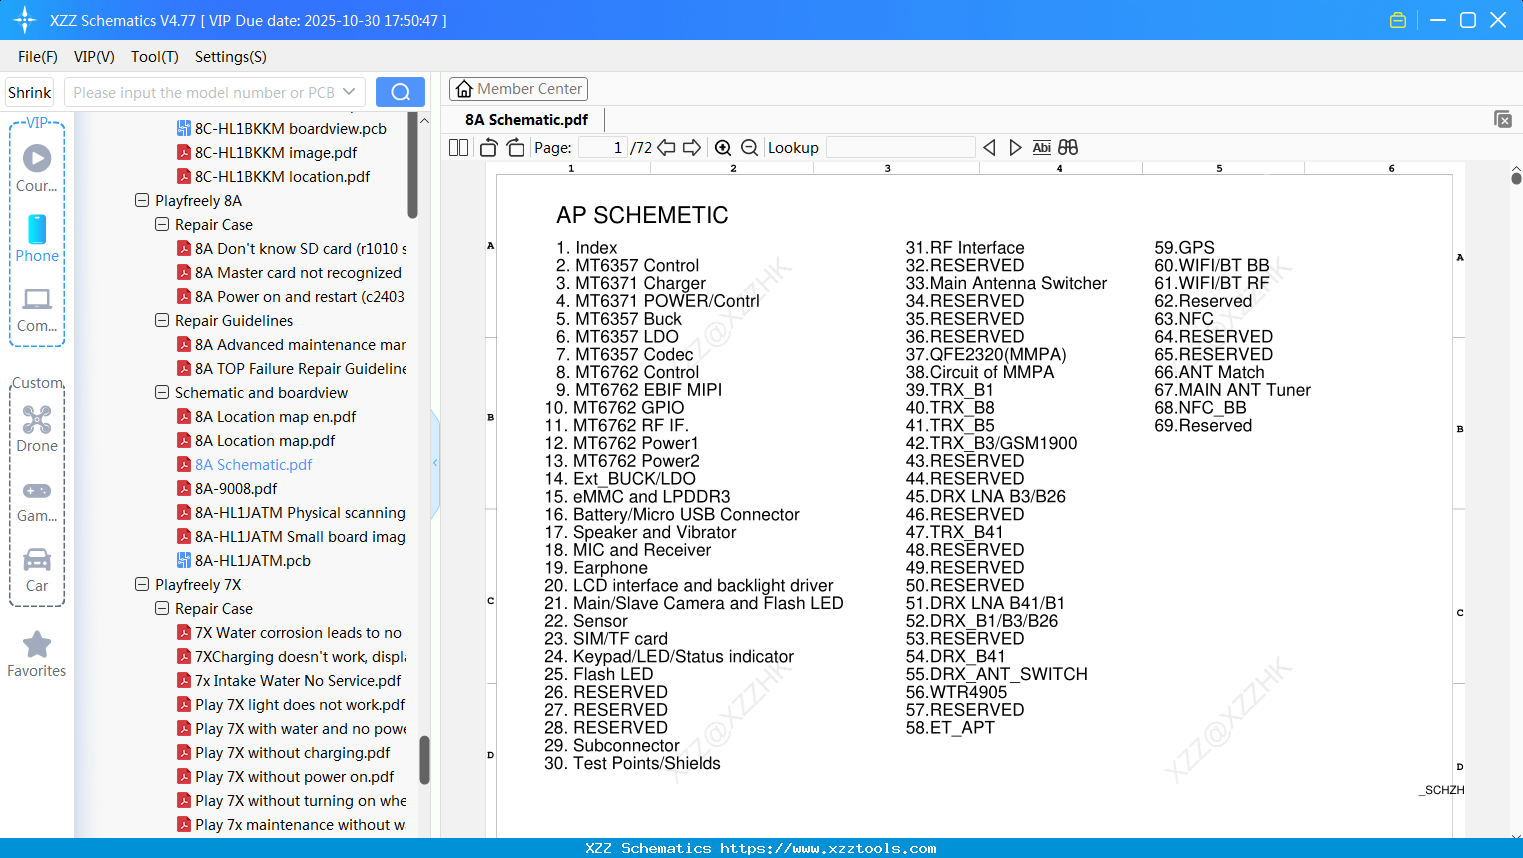Viewport: 1523px width, 858px height.
Task: Toggle the Abl whole-word match icon
Action: [1042, 147]
